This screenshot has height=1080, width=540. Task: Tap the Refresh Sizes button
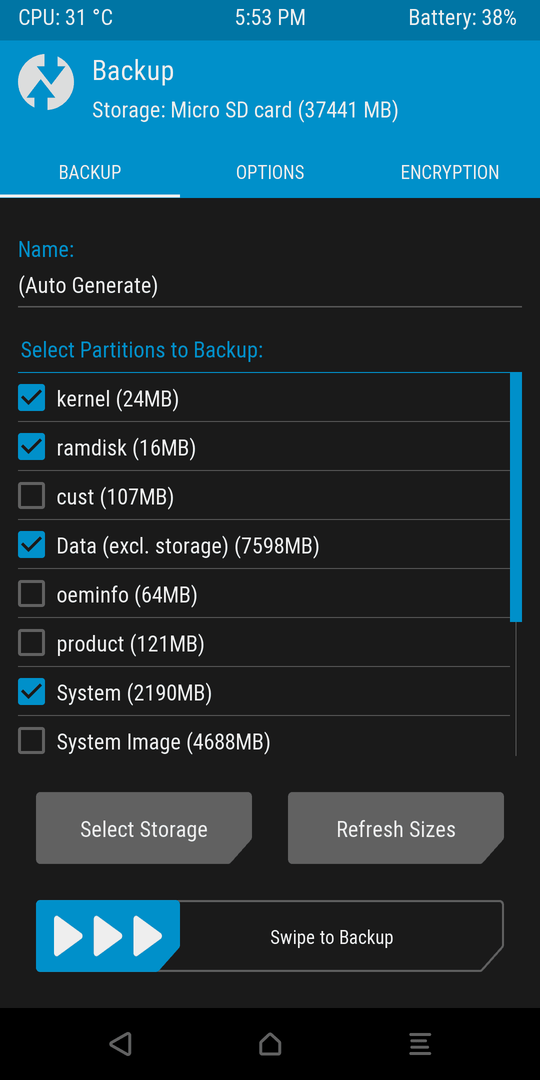(x=396, y=829)
